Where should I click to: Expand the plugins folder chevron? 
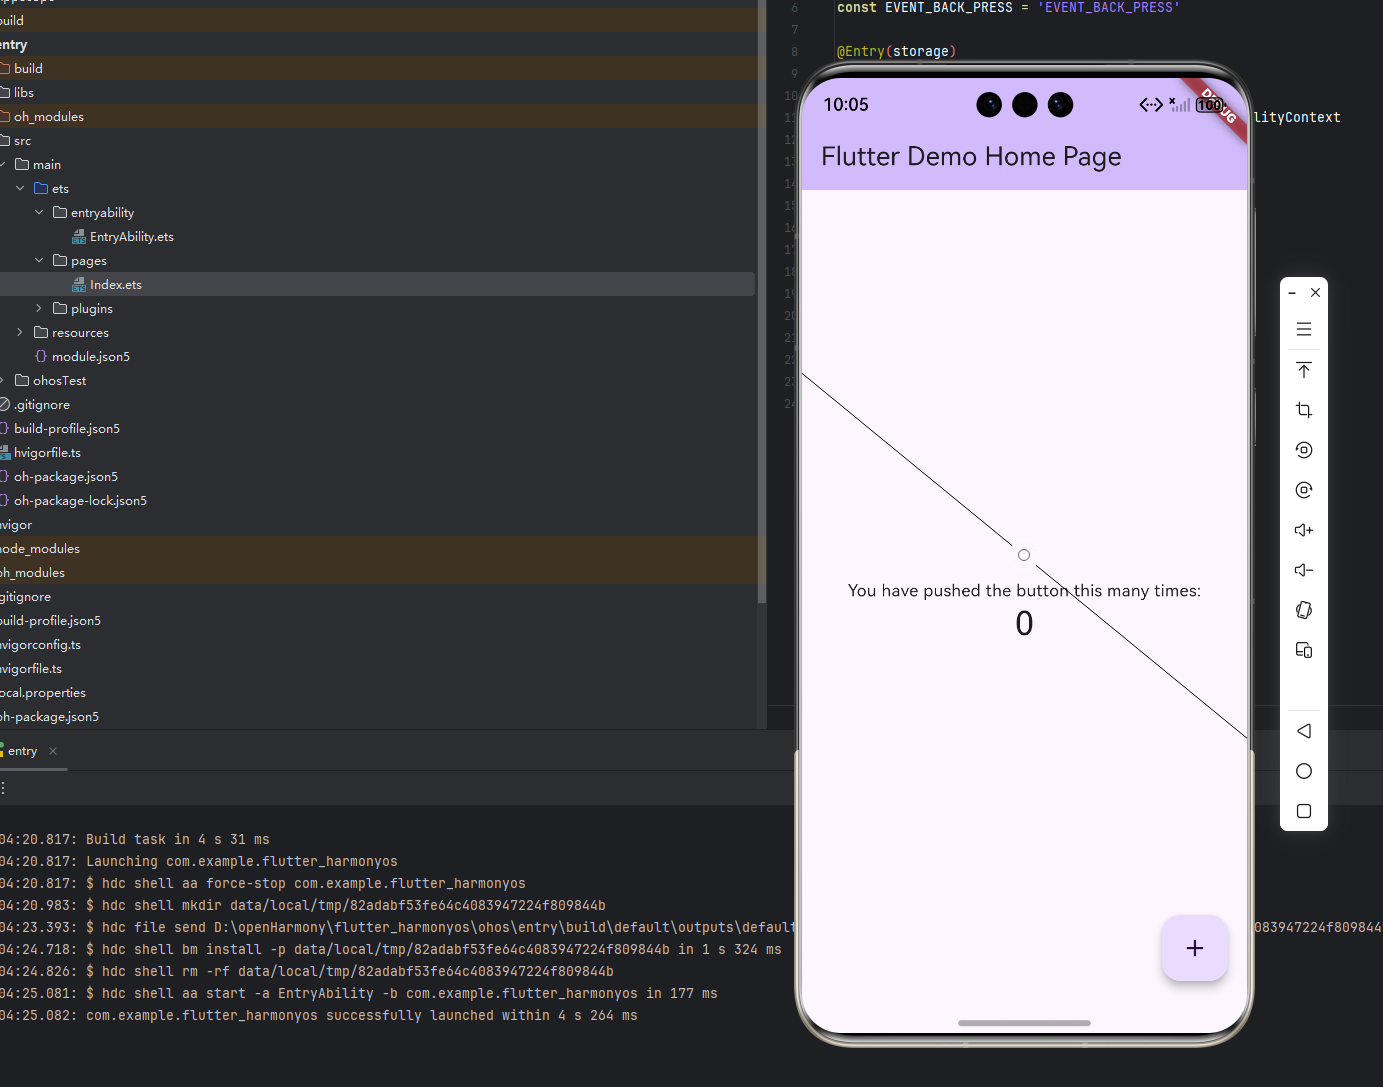pos(39,308)
